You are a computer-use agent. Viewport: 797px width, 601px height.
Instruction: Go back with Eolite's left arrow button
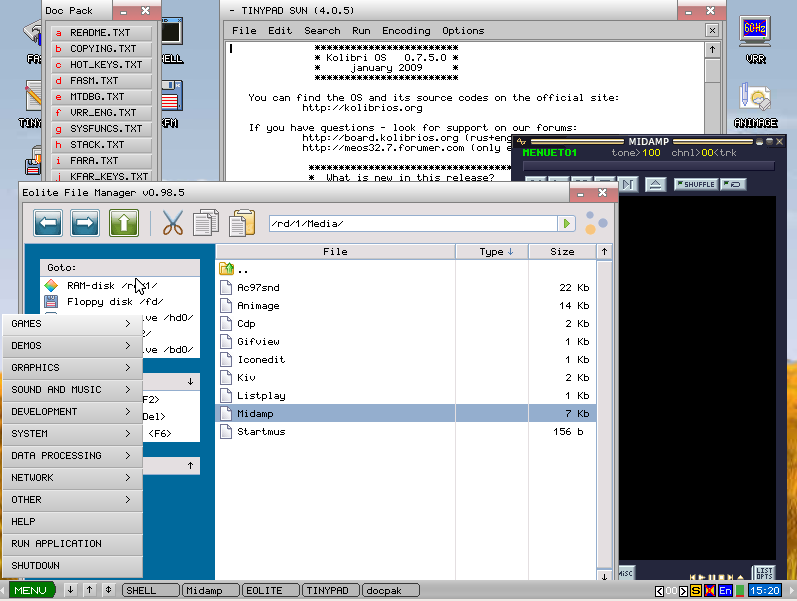[x=48, y=223]
